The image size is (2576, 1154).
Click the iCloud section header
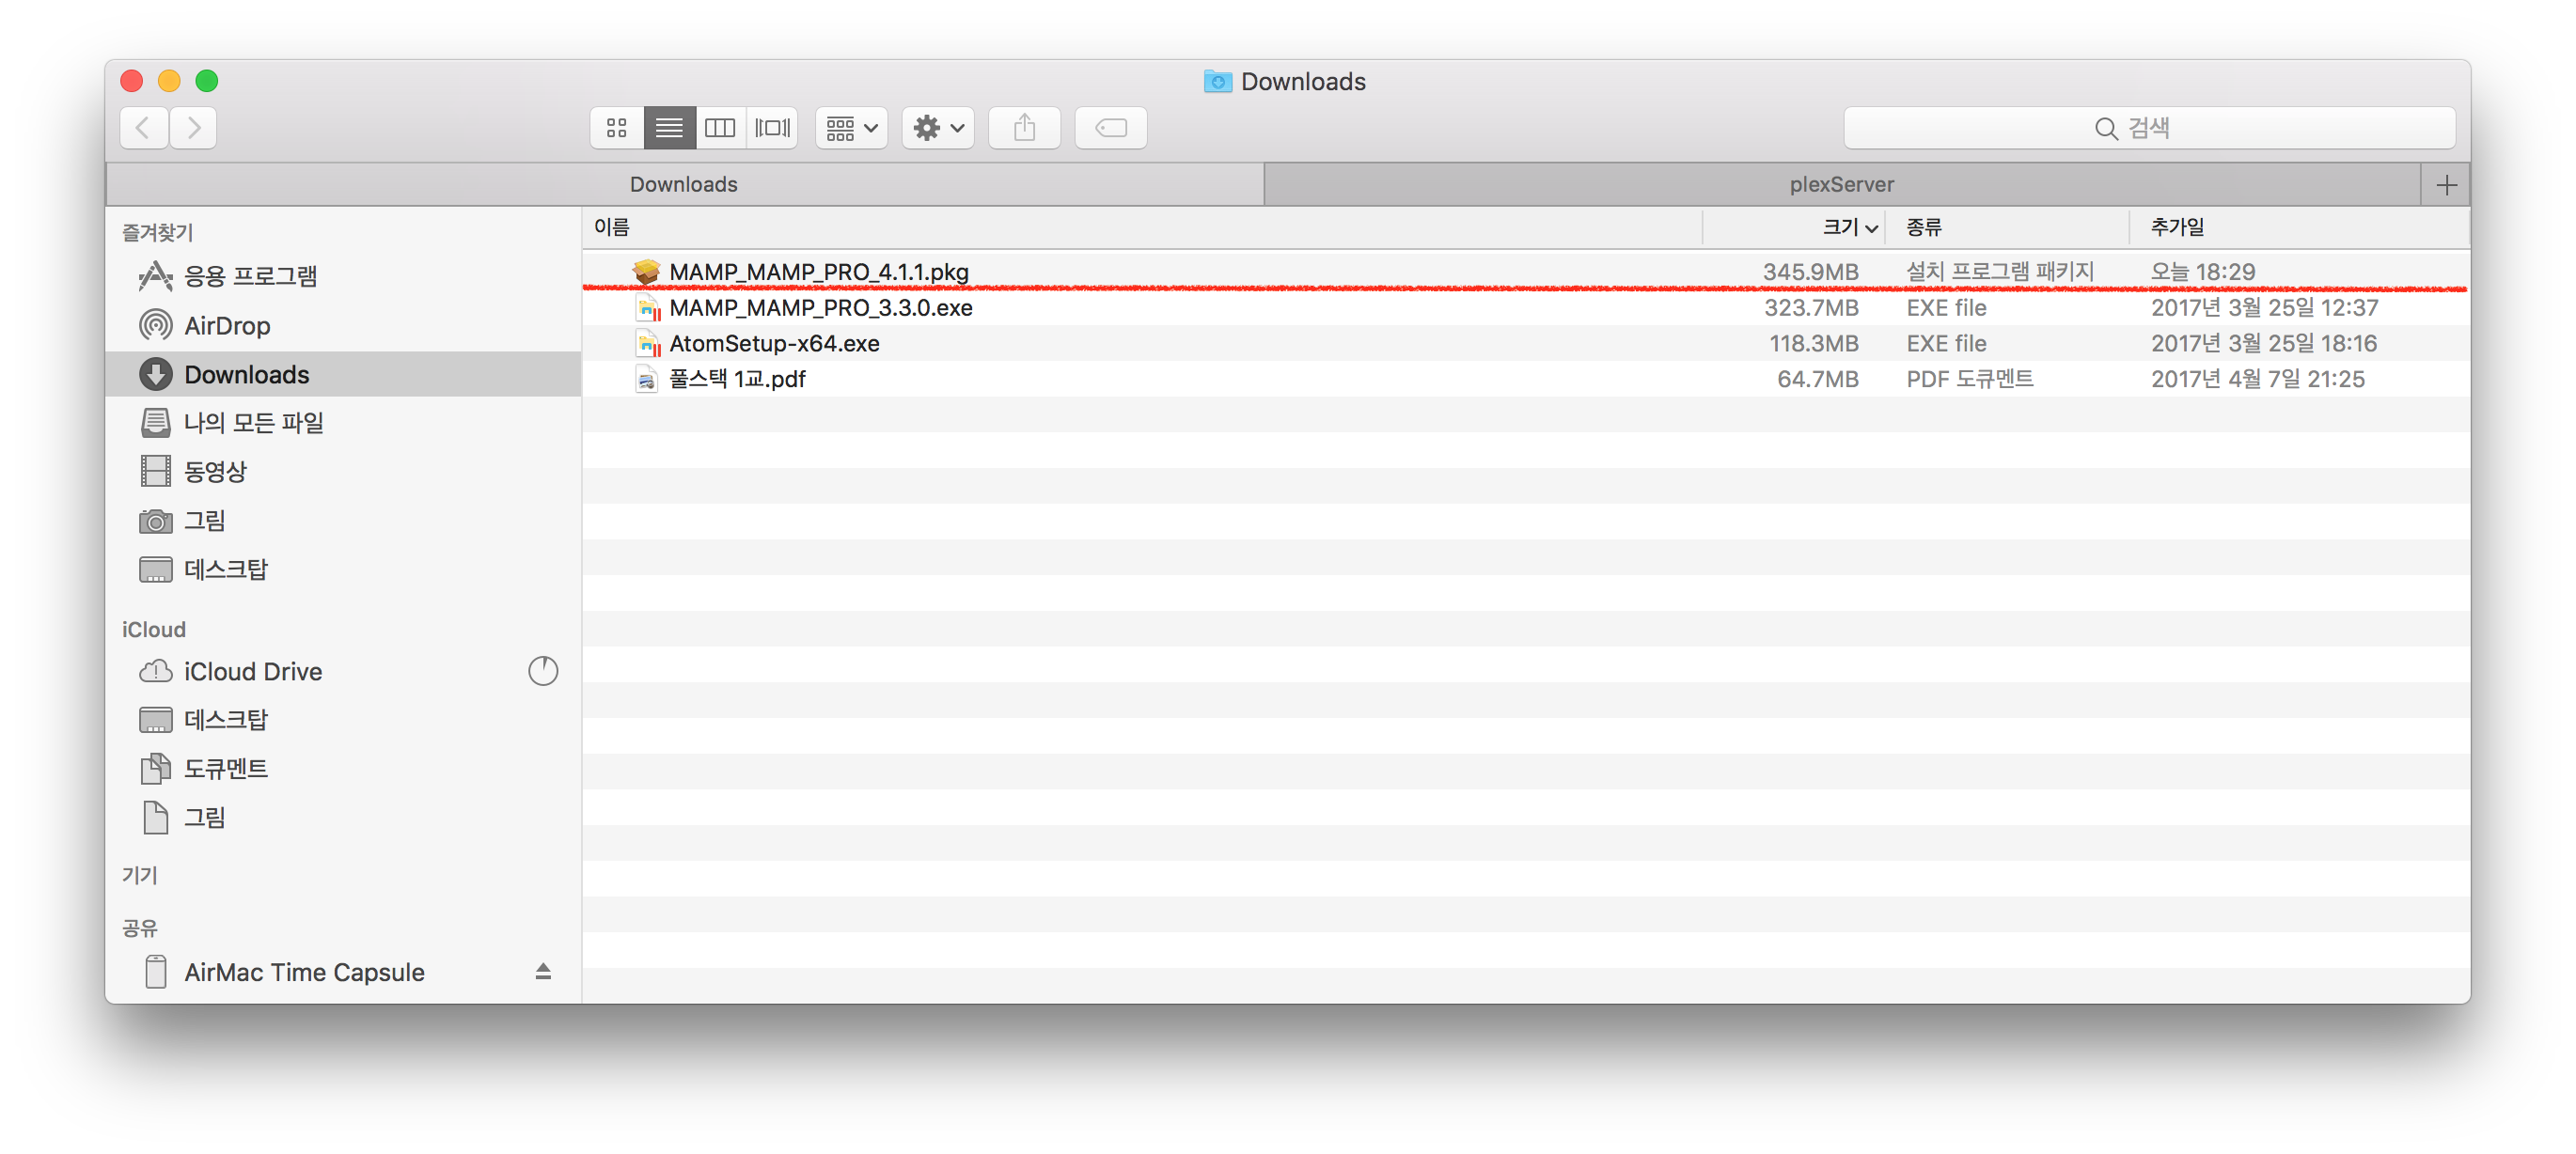tap(154, 629)
